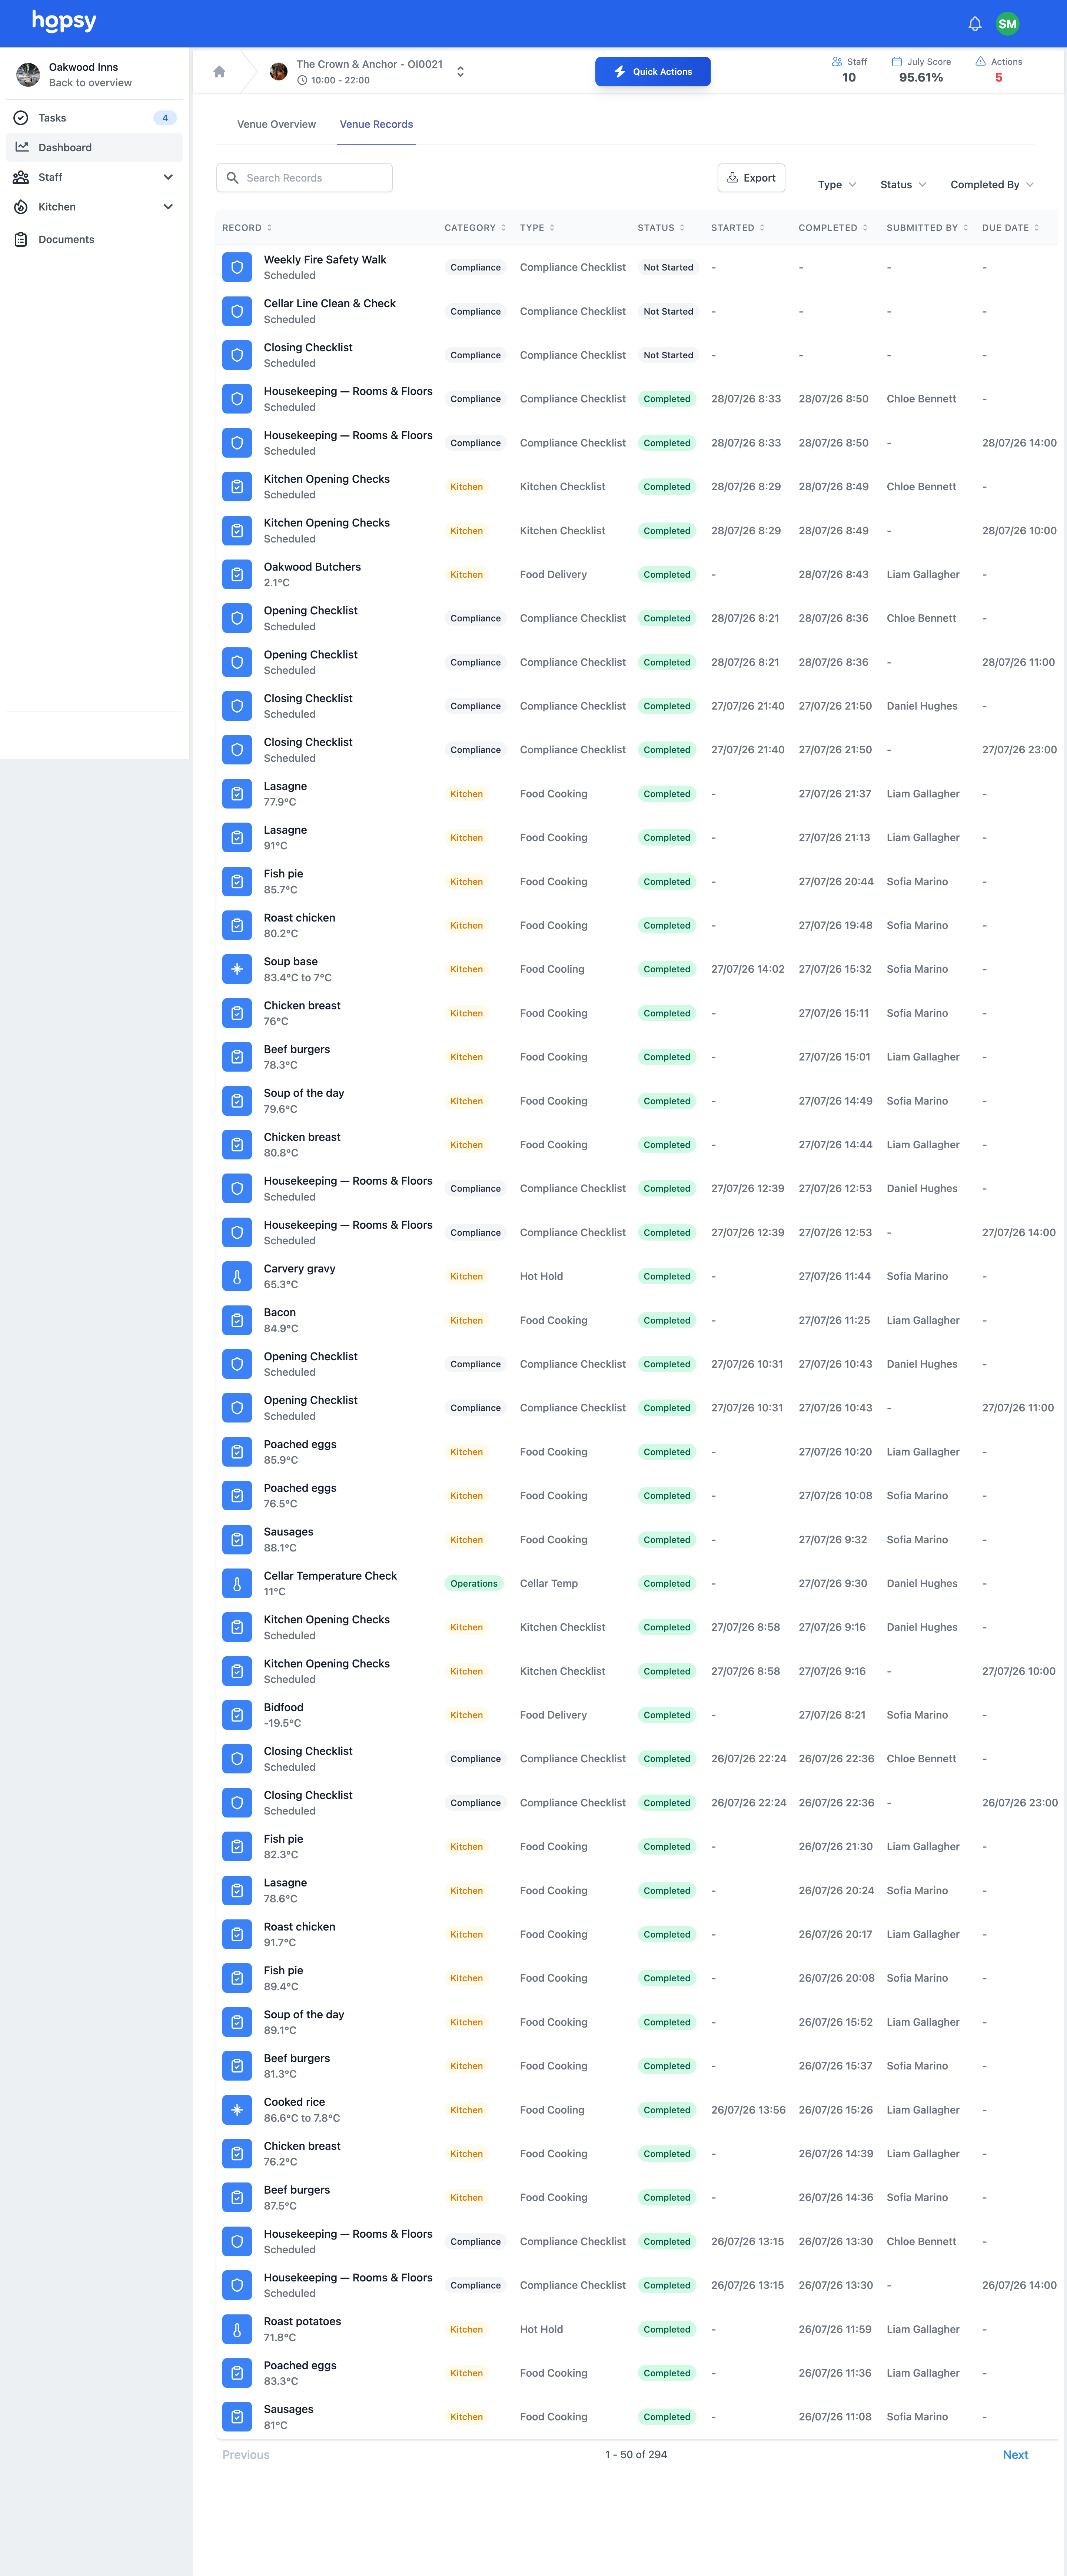This screenshot has width=1067, height=2576.
Task: Sort by the Record column
Action: tap(247, 228)
